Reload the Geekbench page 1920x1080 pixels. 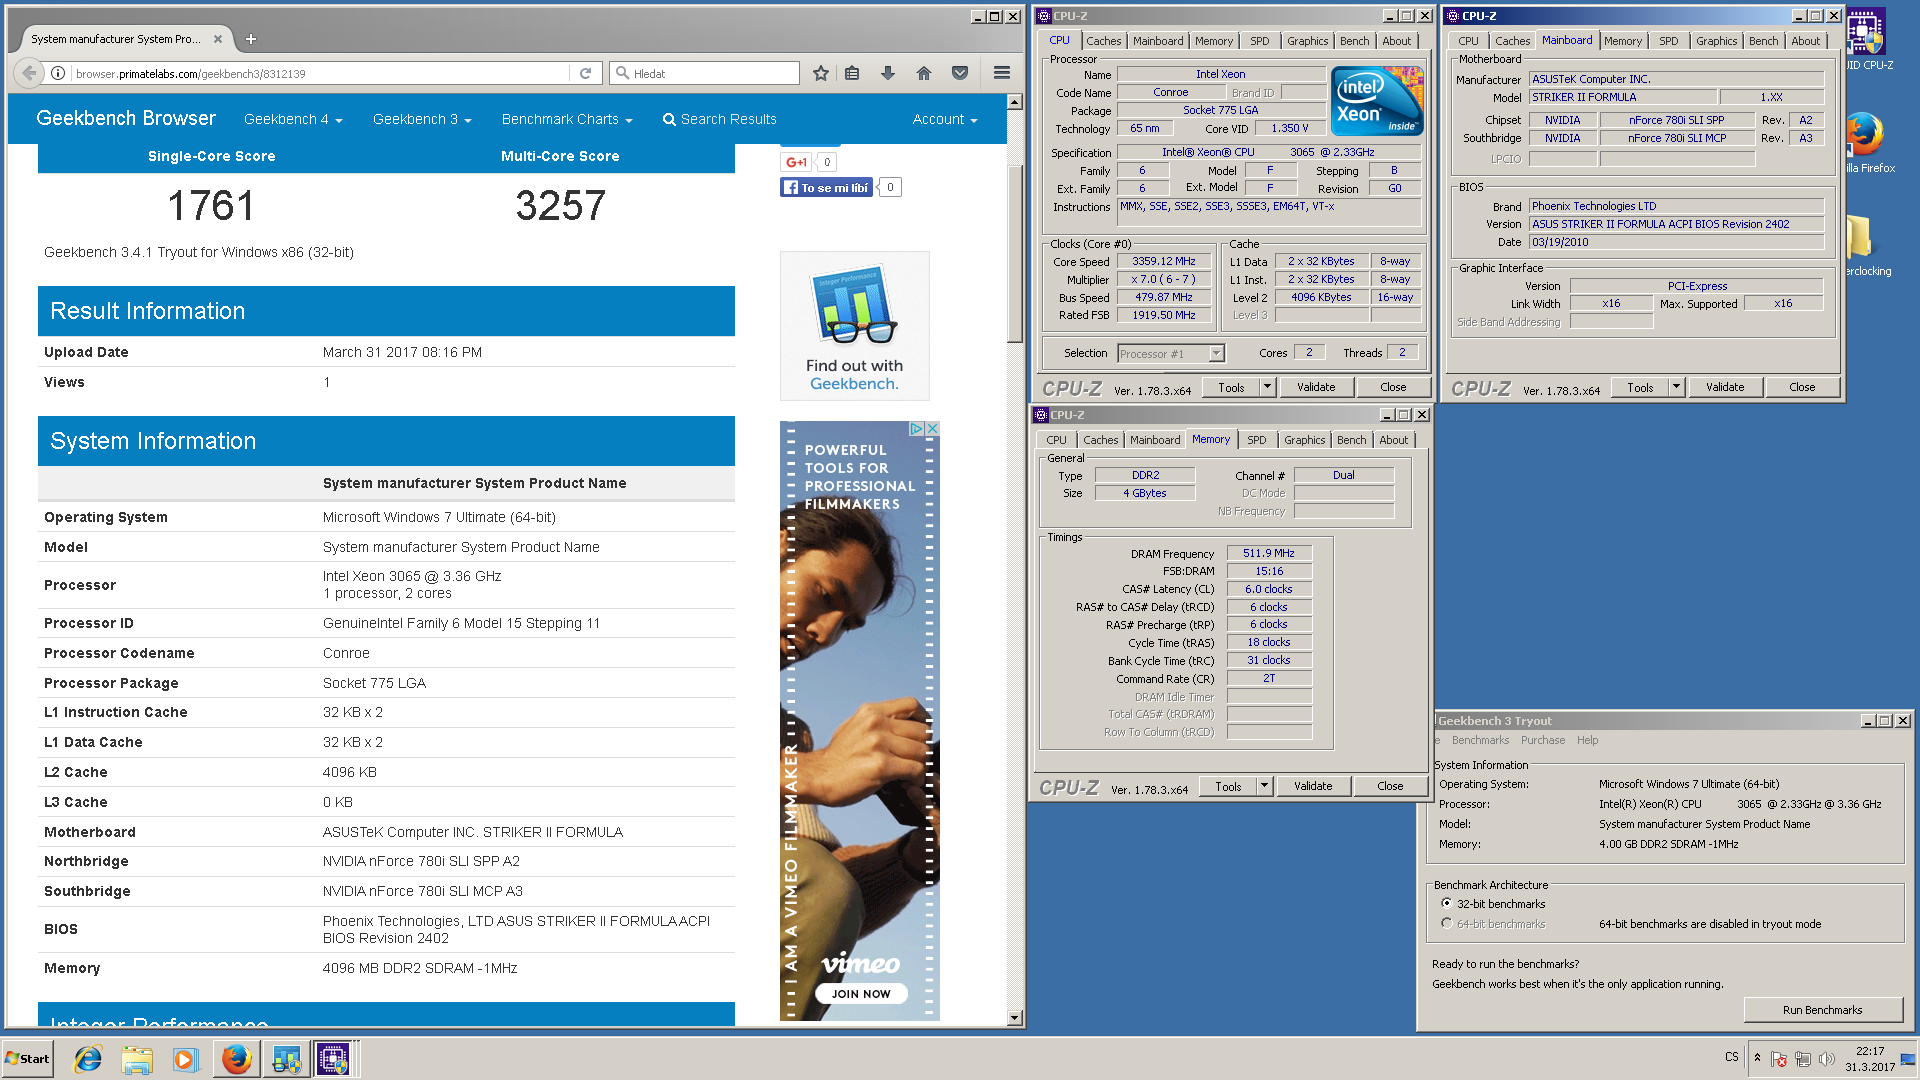point(586,73)
